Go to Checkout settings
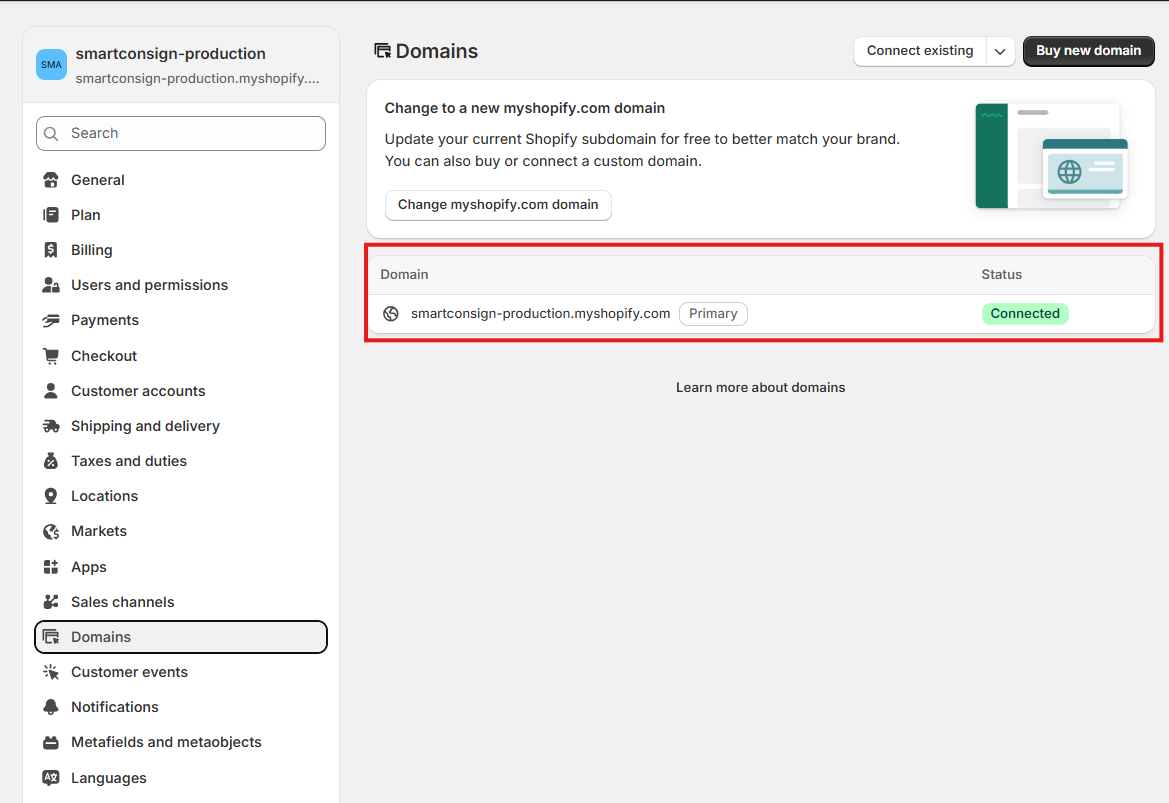The image size is (1169, 803). click(x=180, y=356)
